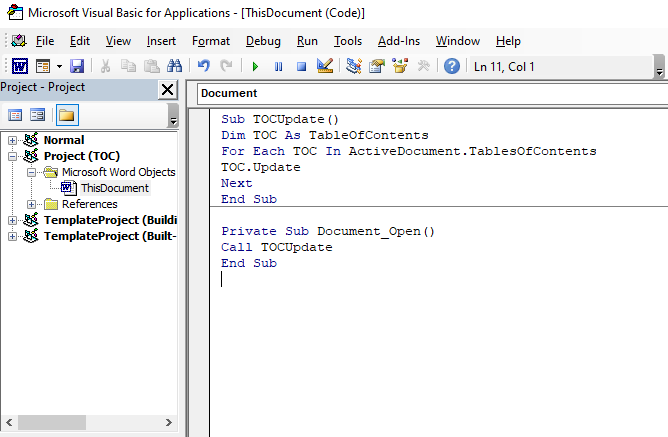
Task: Open the Tools menu
Action: tap(348, 41)
